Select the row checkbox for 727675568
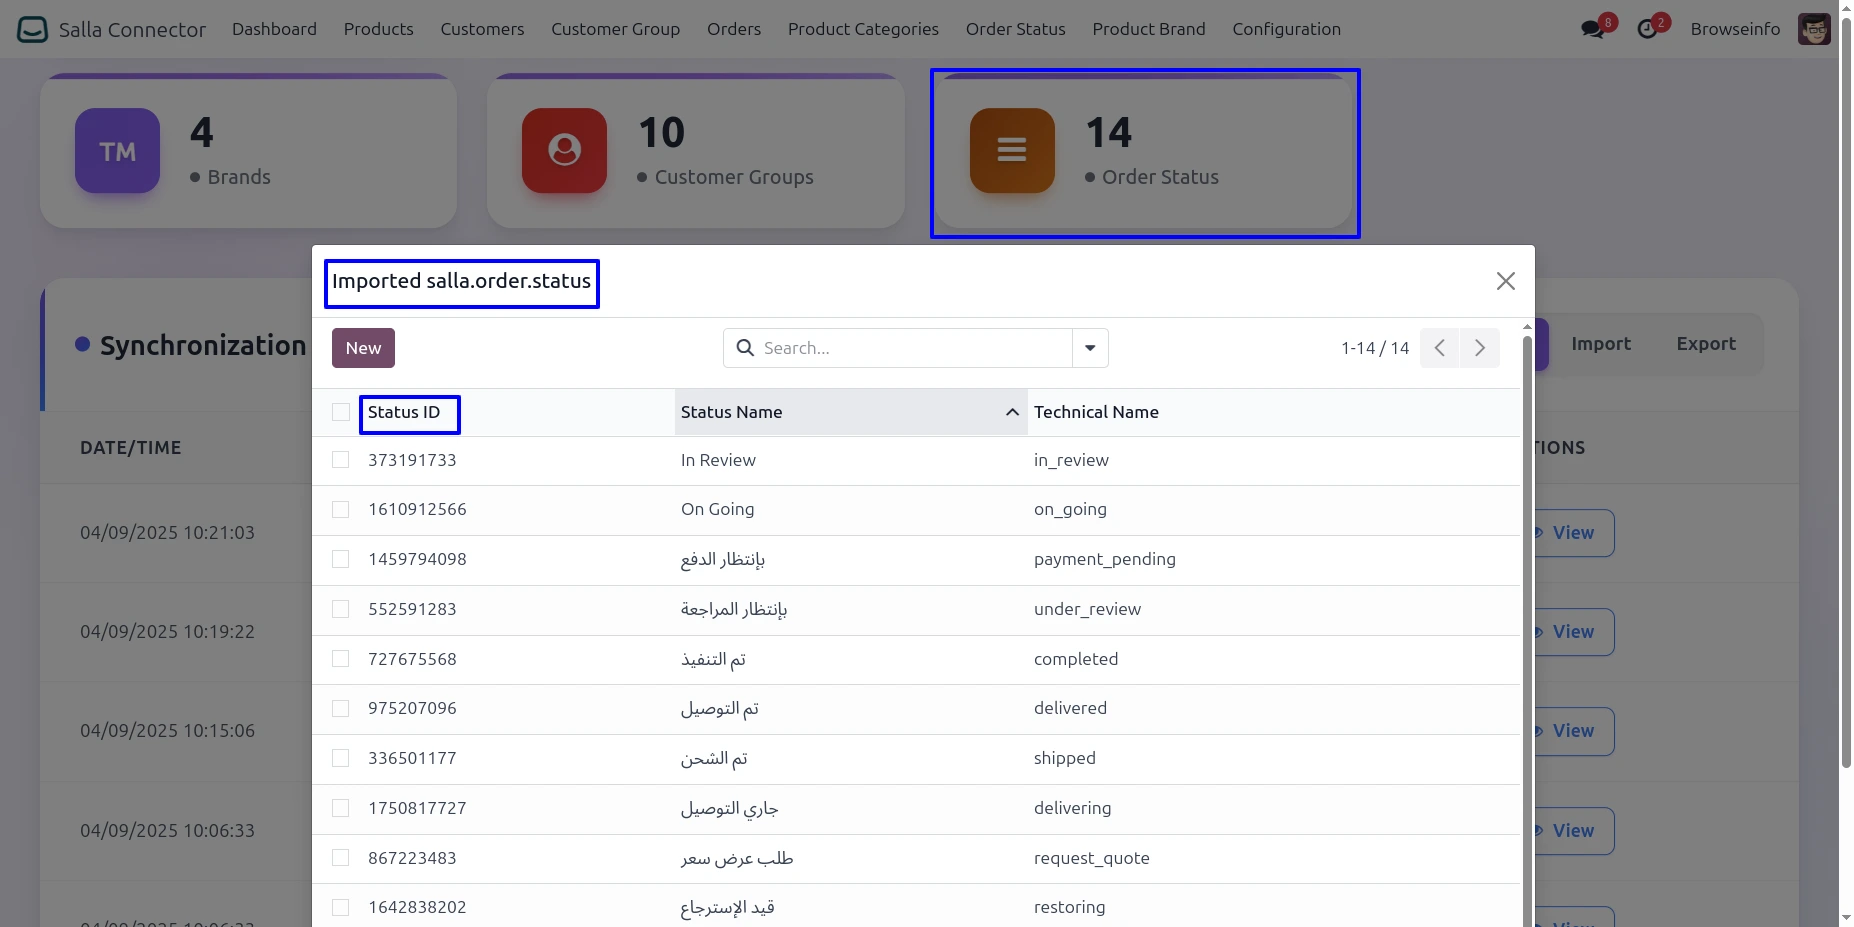This screenshot has height=927, width=1854. (341, 659)
